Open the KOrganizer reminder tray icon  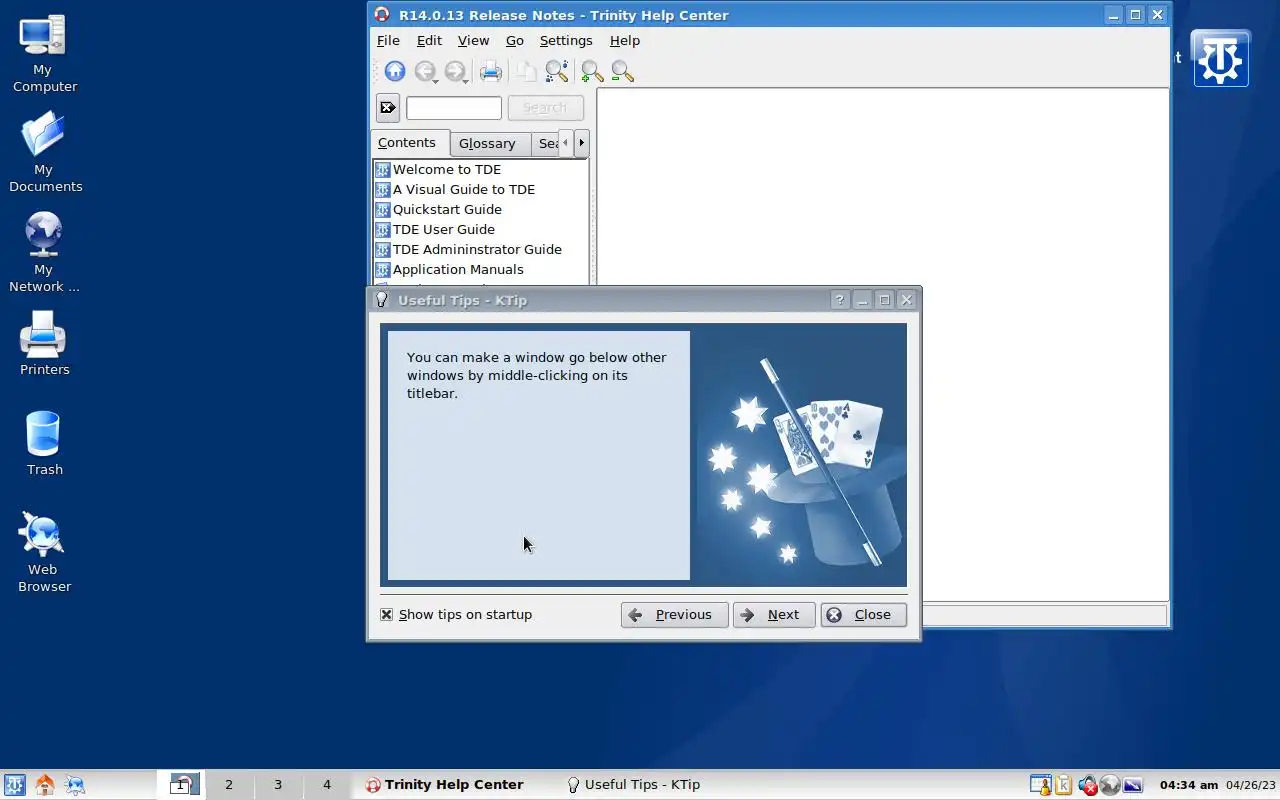[x=1041, y=785]
